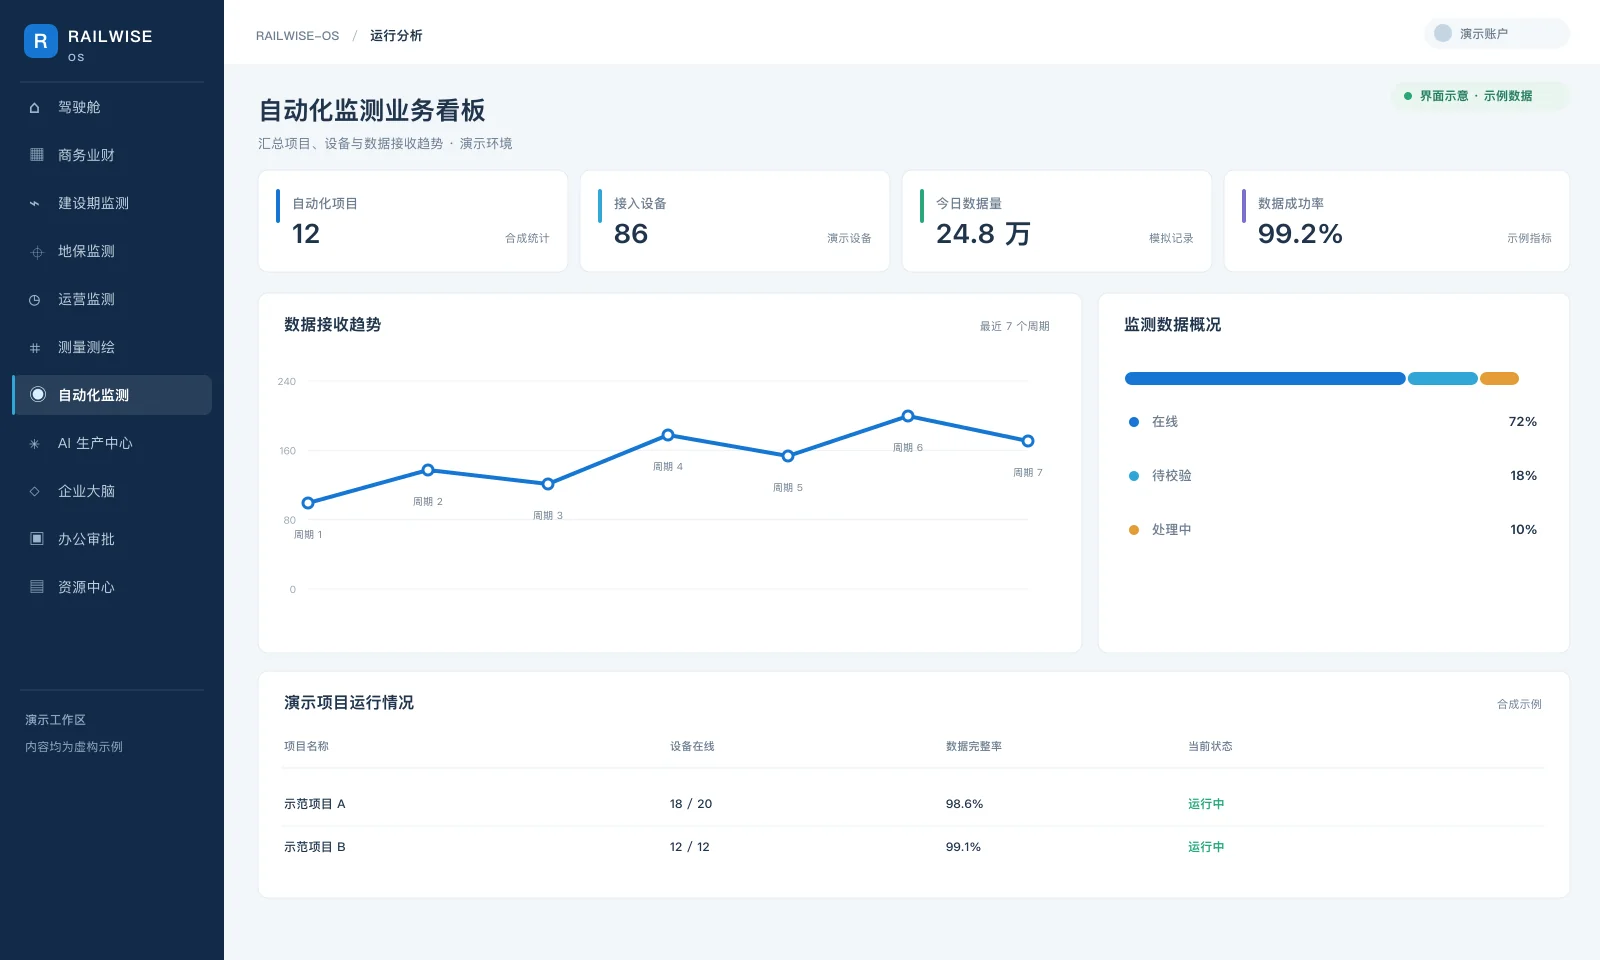Click the 设备在线 column header
This screenshot has height=960, width=1600.
[692, 746]
